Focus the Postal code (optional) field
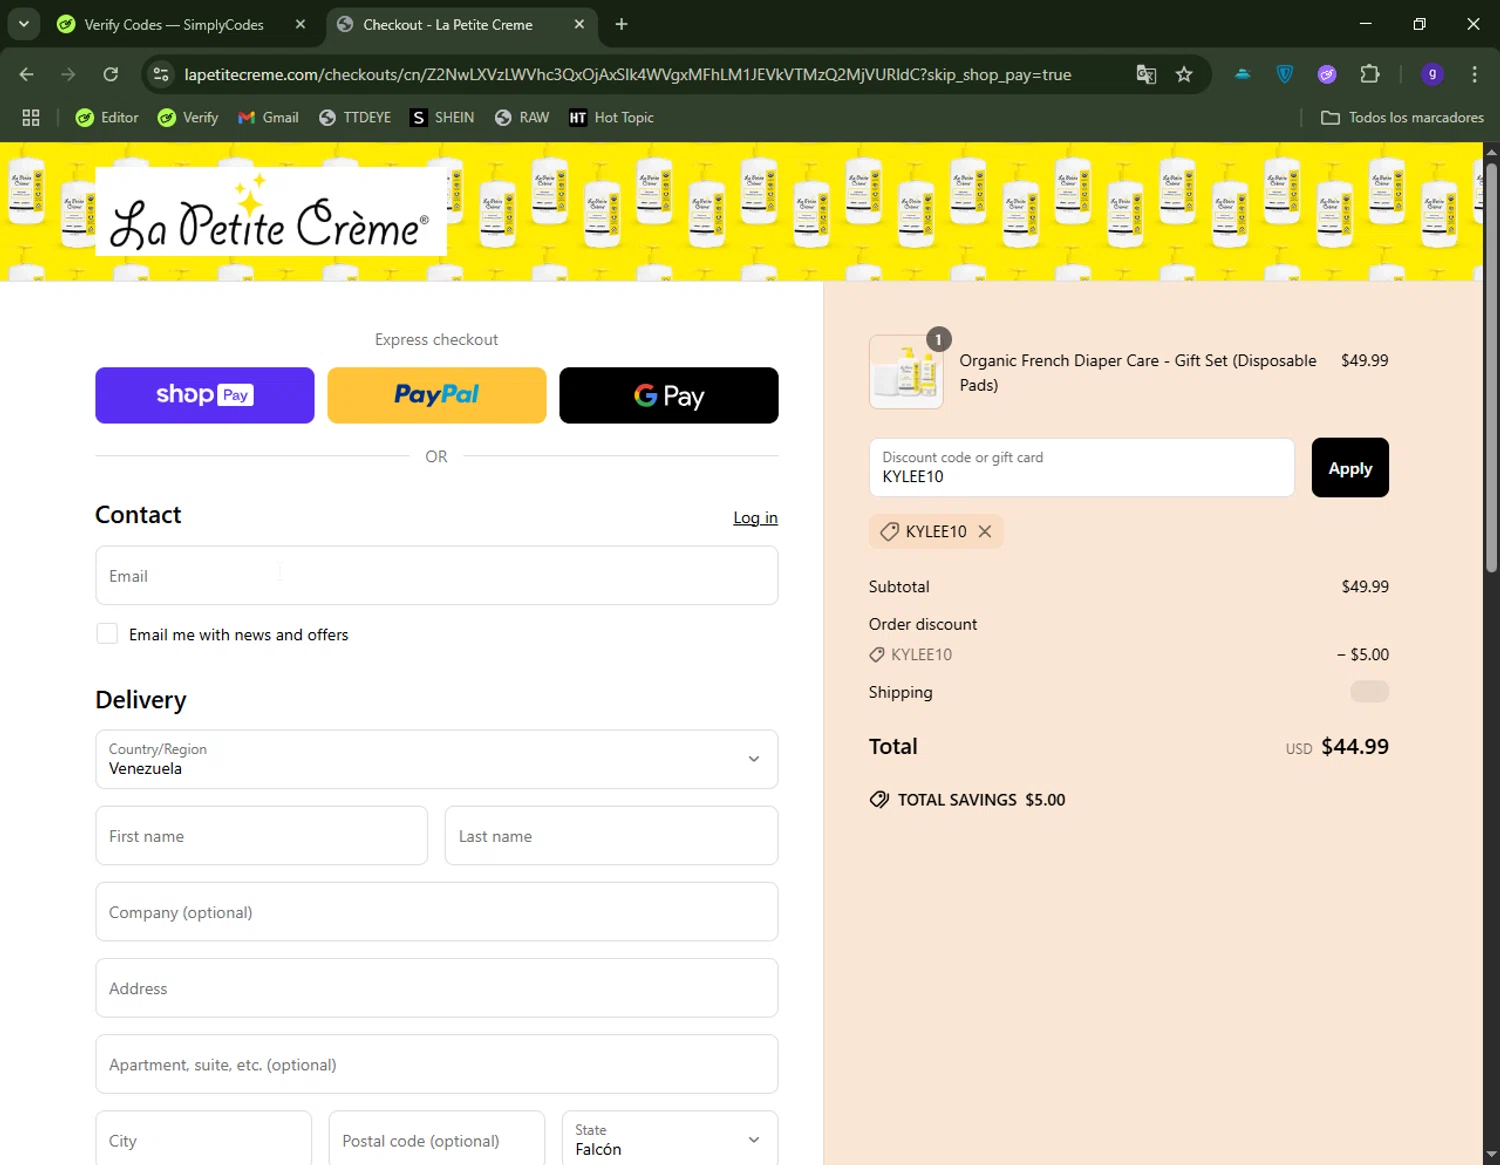The width and height of the screenshot is (1500, 1165). pos(437,1140)
